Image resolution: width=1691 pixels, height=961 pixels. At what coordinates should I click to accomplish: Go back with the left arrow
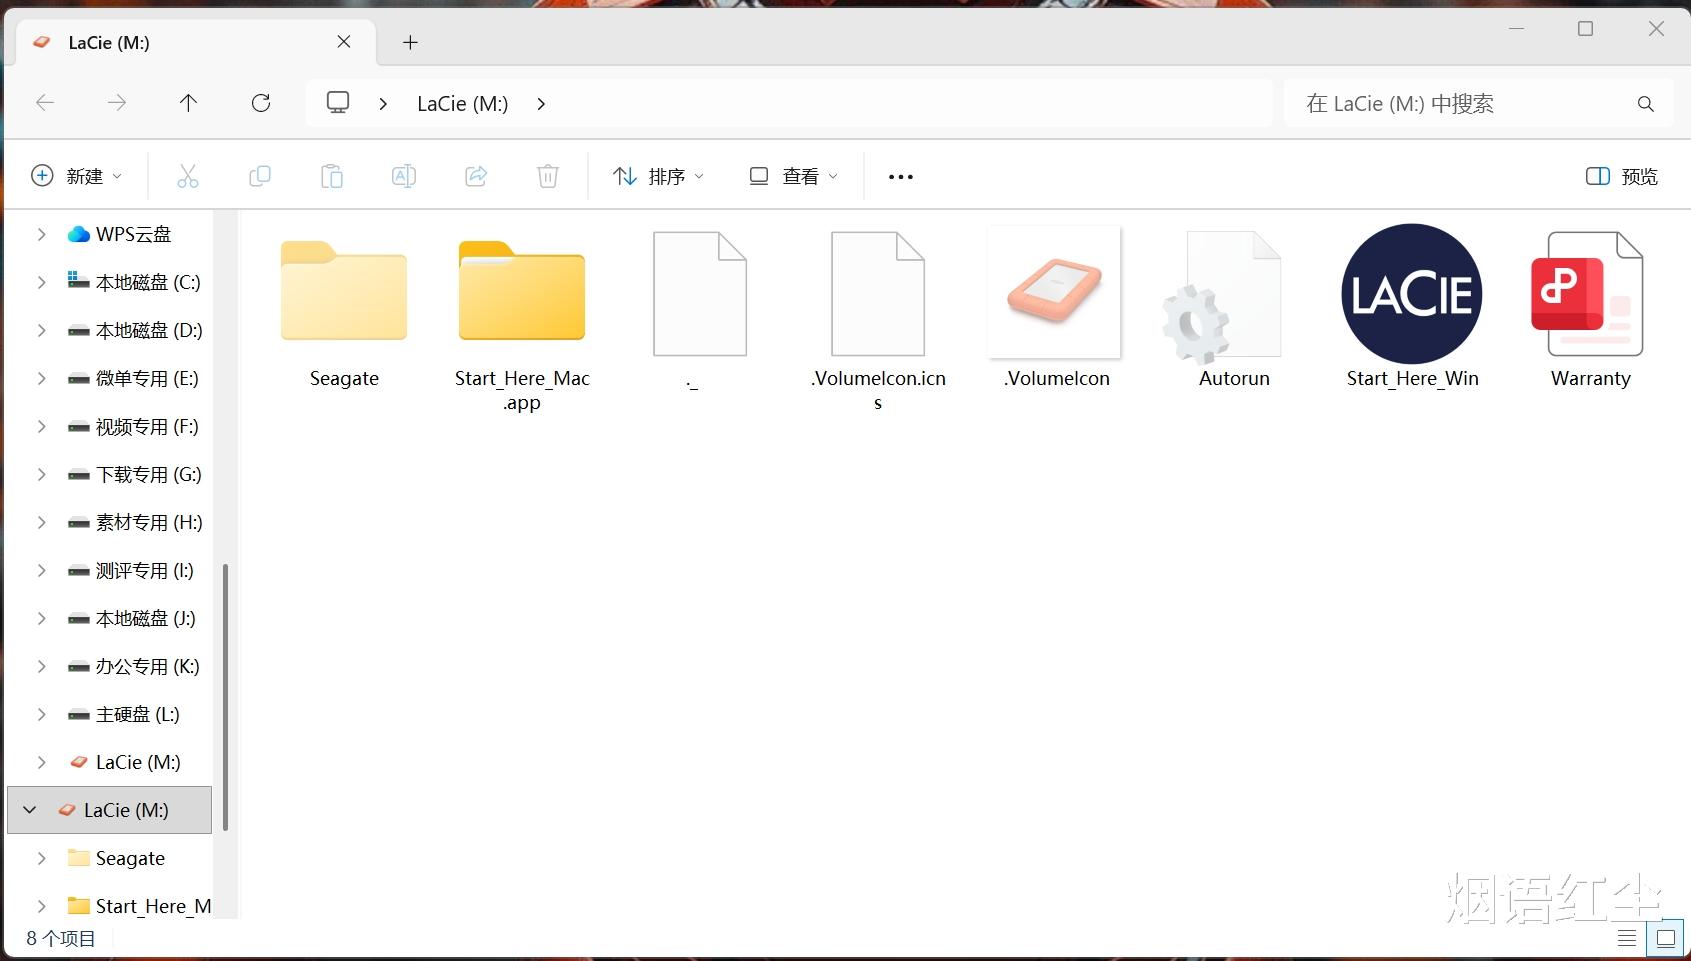[x=45, y=103]
